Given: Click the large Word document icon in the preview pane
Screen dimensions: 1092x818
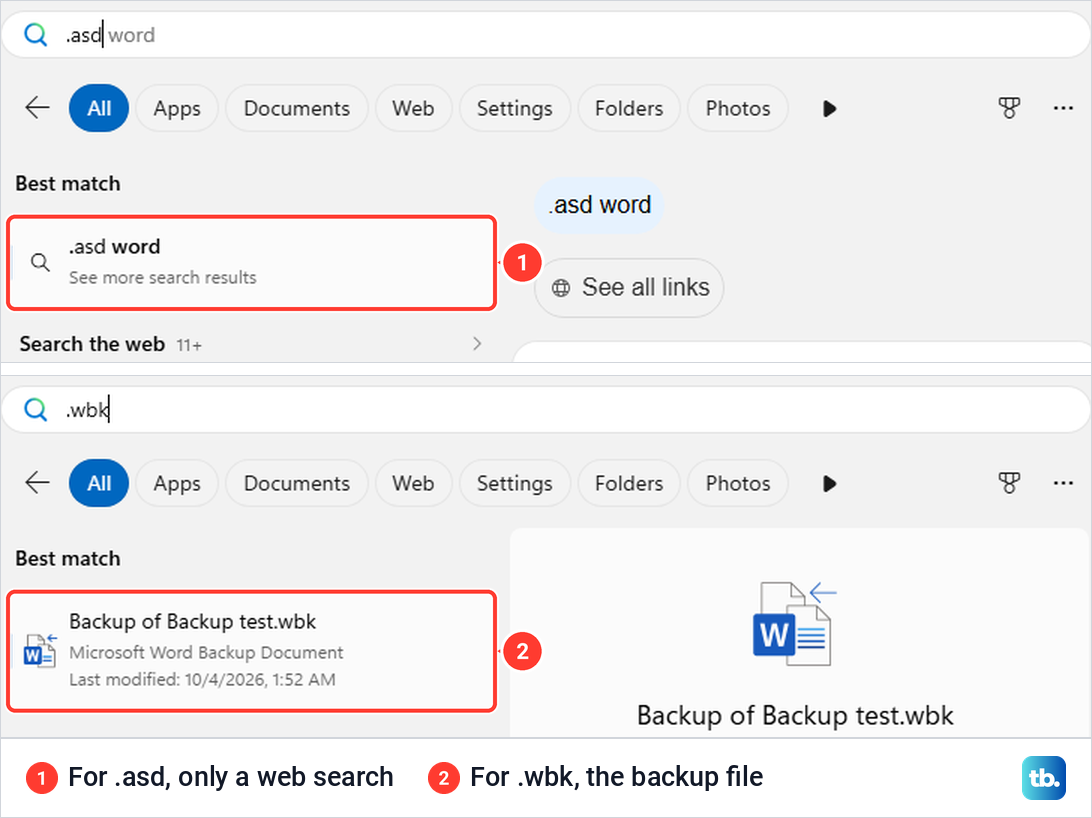Looking at the screenshot, I should [x=795, y=623].
